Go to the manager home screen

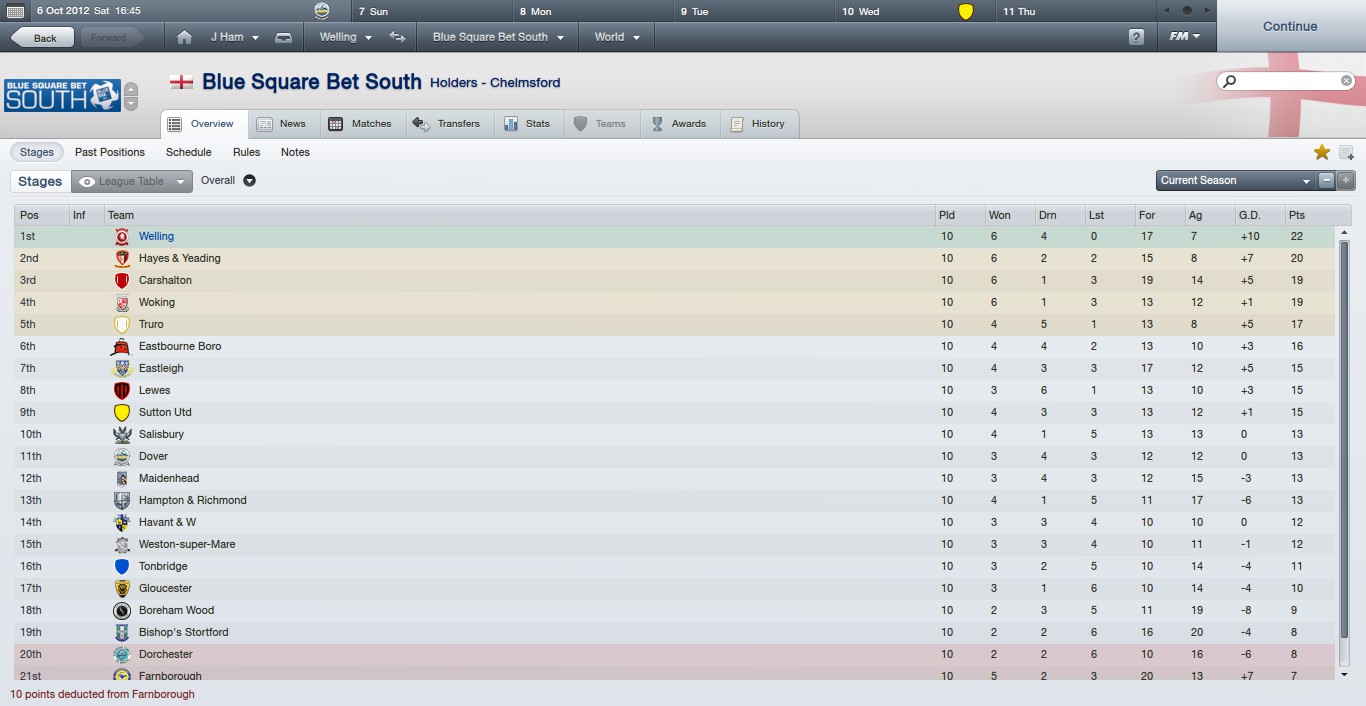(x=184, y=37)
